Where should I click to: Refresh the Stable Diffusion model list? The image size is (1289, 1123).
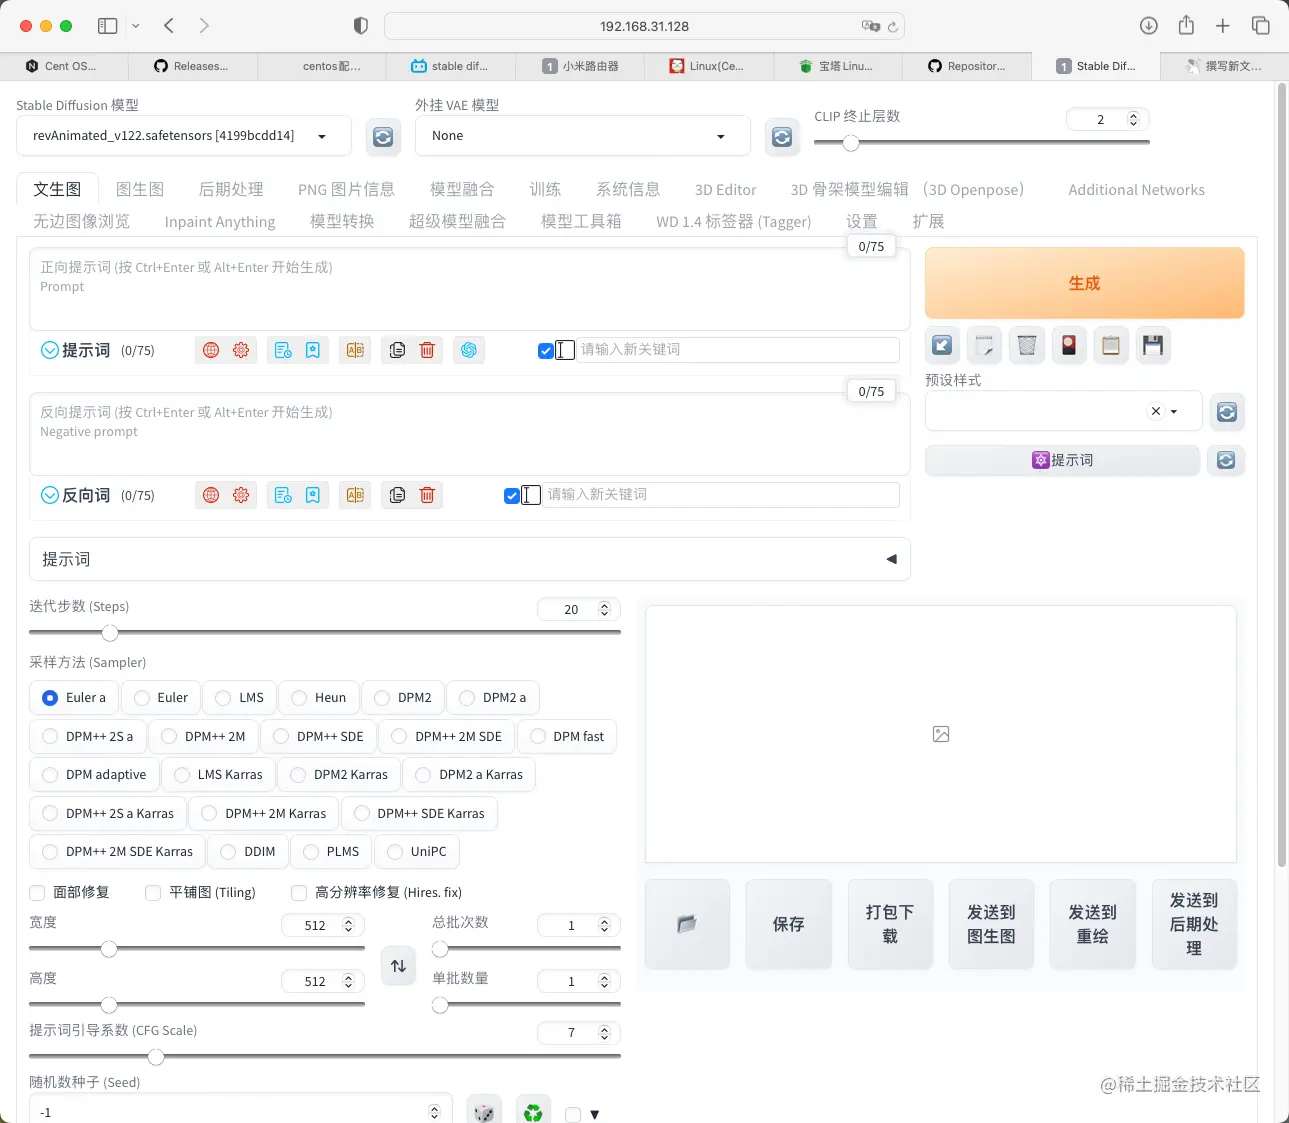click(x=383, y=137)
